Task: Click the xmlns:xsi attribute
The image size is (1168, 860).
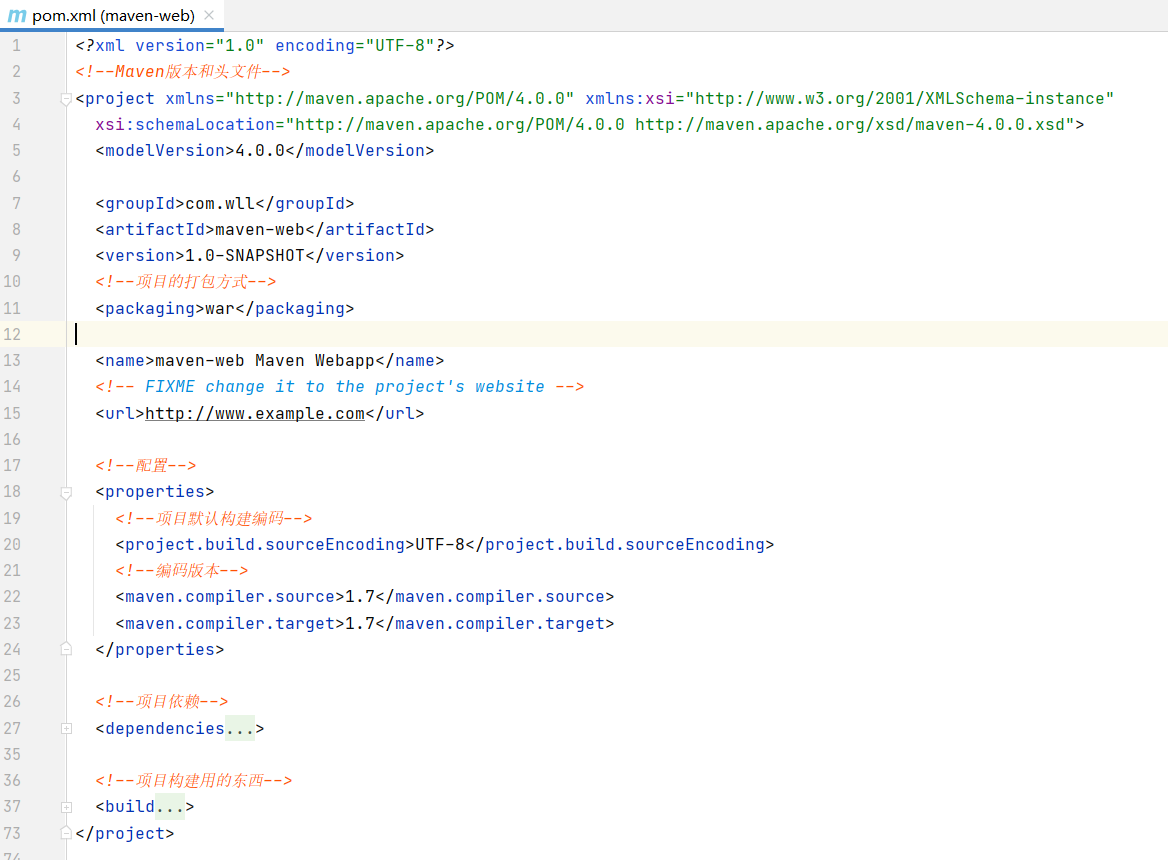Action: click(x=849, y=98)
